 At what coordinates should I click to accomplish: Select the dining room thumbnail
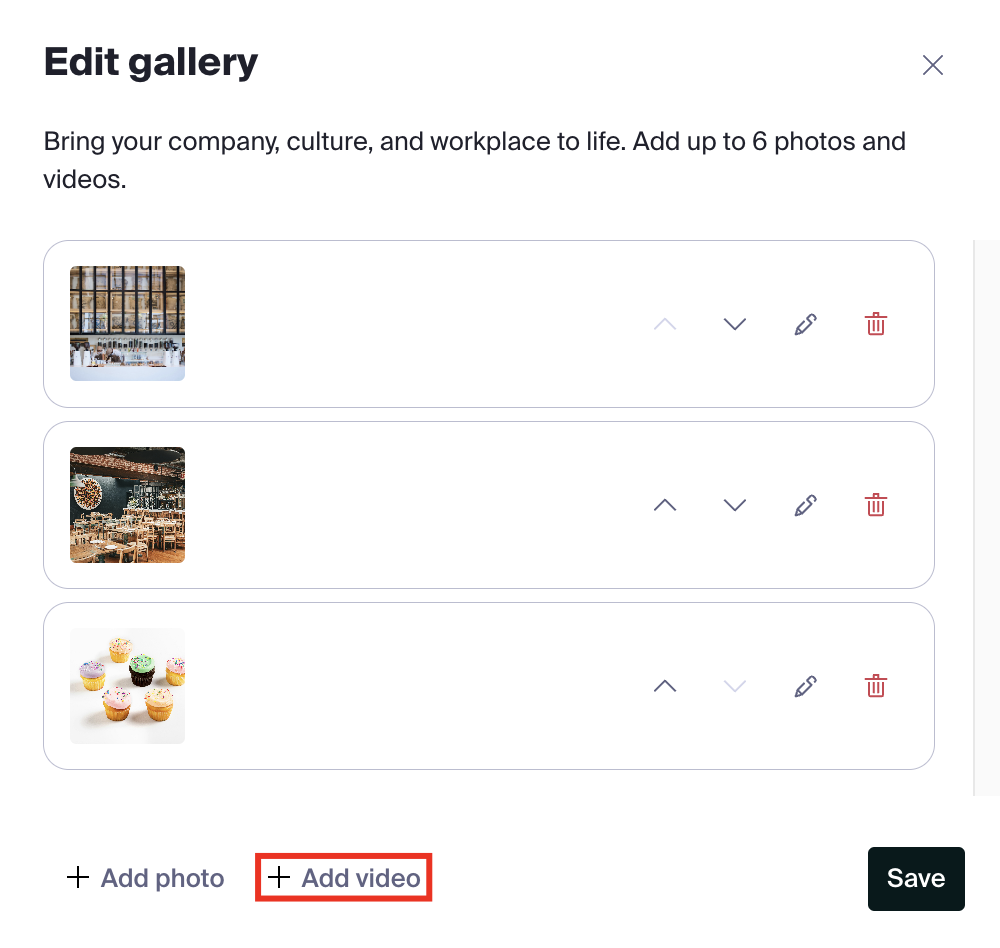(x=128, y=505)
